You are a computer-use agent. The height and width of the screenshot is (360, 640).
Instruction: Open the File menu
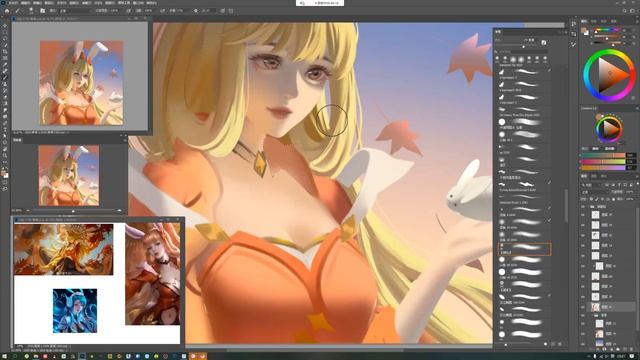(13, 3)
